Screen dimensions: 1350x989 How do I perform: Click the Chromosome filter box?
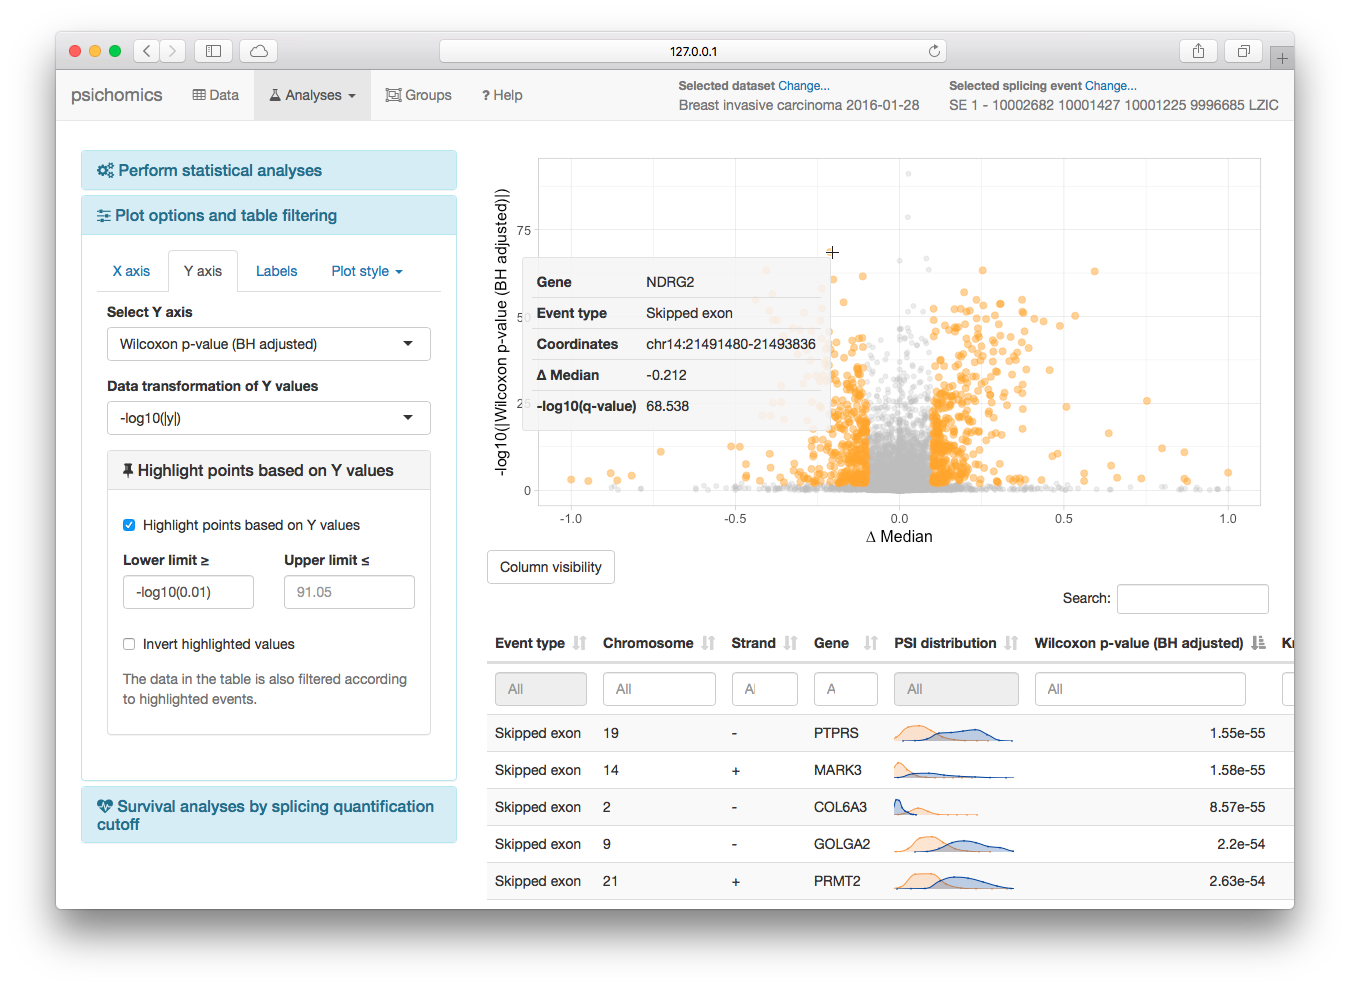[x=659, y=689]
